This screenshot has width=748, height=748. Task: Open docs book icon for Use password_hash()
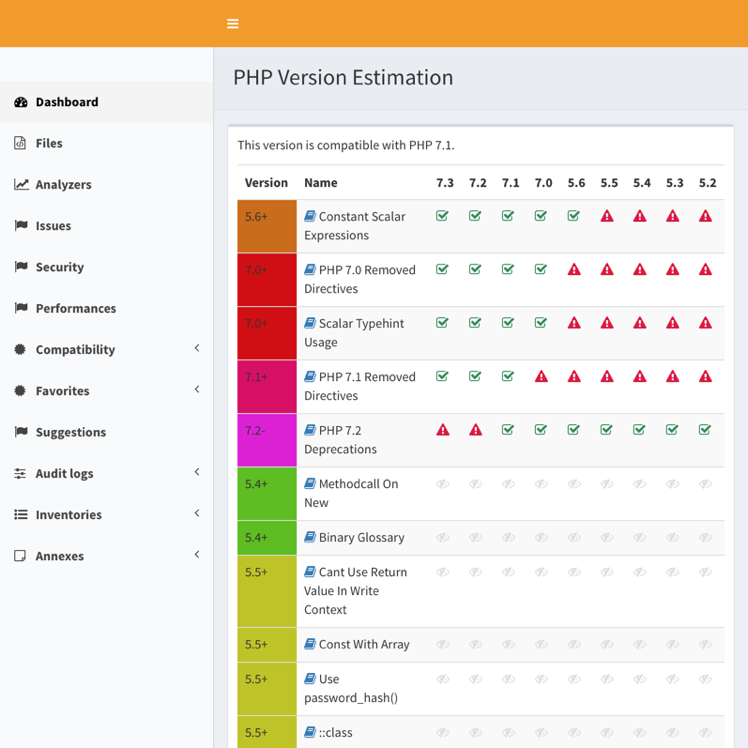[310, 678]
